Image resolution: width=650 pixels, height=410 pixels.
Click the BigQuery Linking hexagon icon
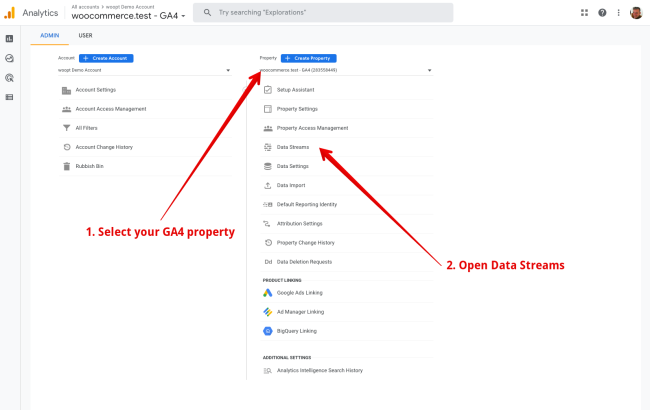pyautogui.click(x=268, y=331)
